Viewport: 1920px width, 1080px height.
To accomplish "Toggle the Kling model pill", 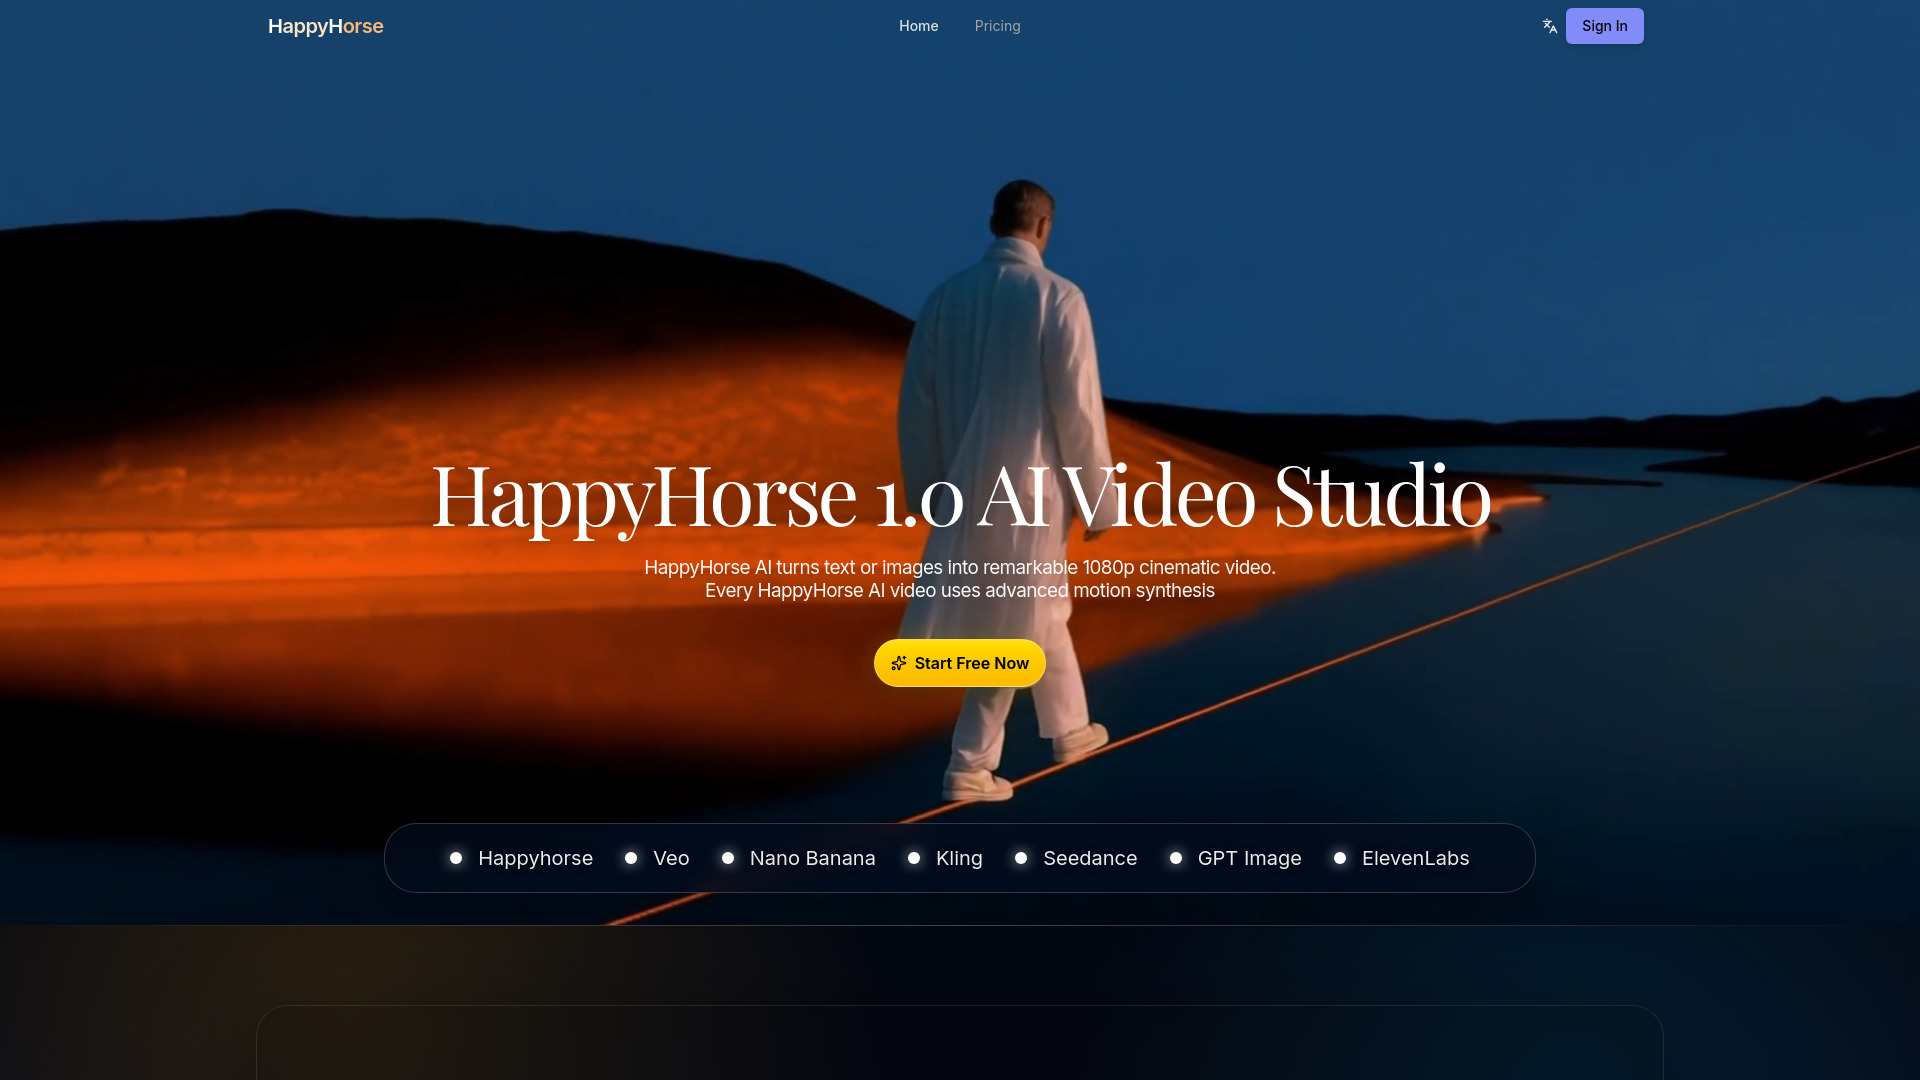I will coord(959,858).
